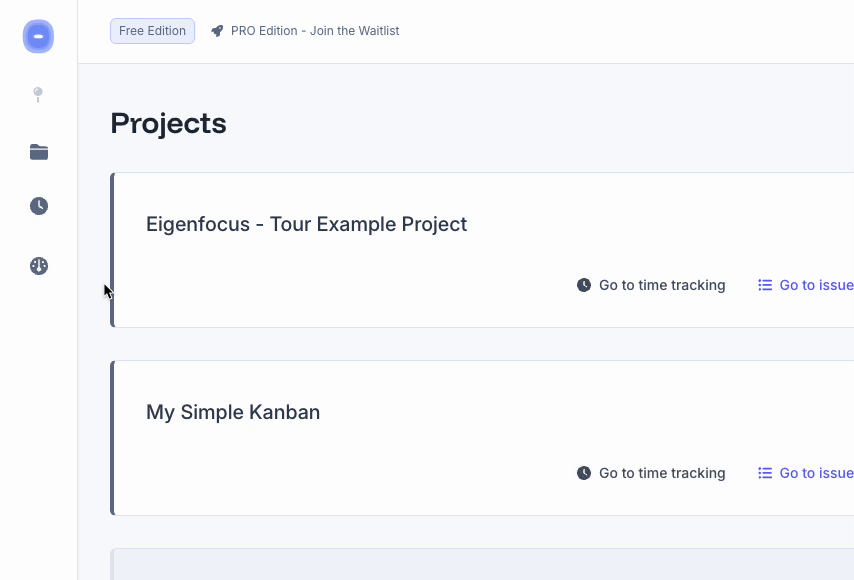Click the Projects page heading
This screenshot has height=580, width=854.
(168, 123)
